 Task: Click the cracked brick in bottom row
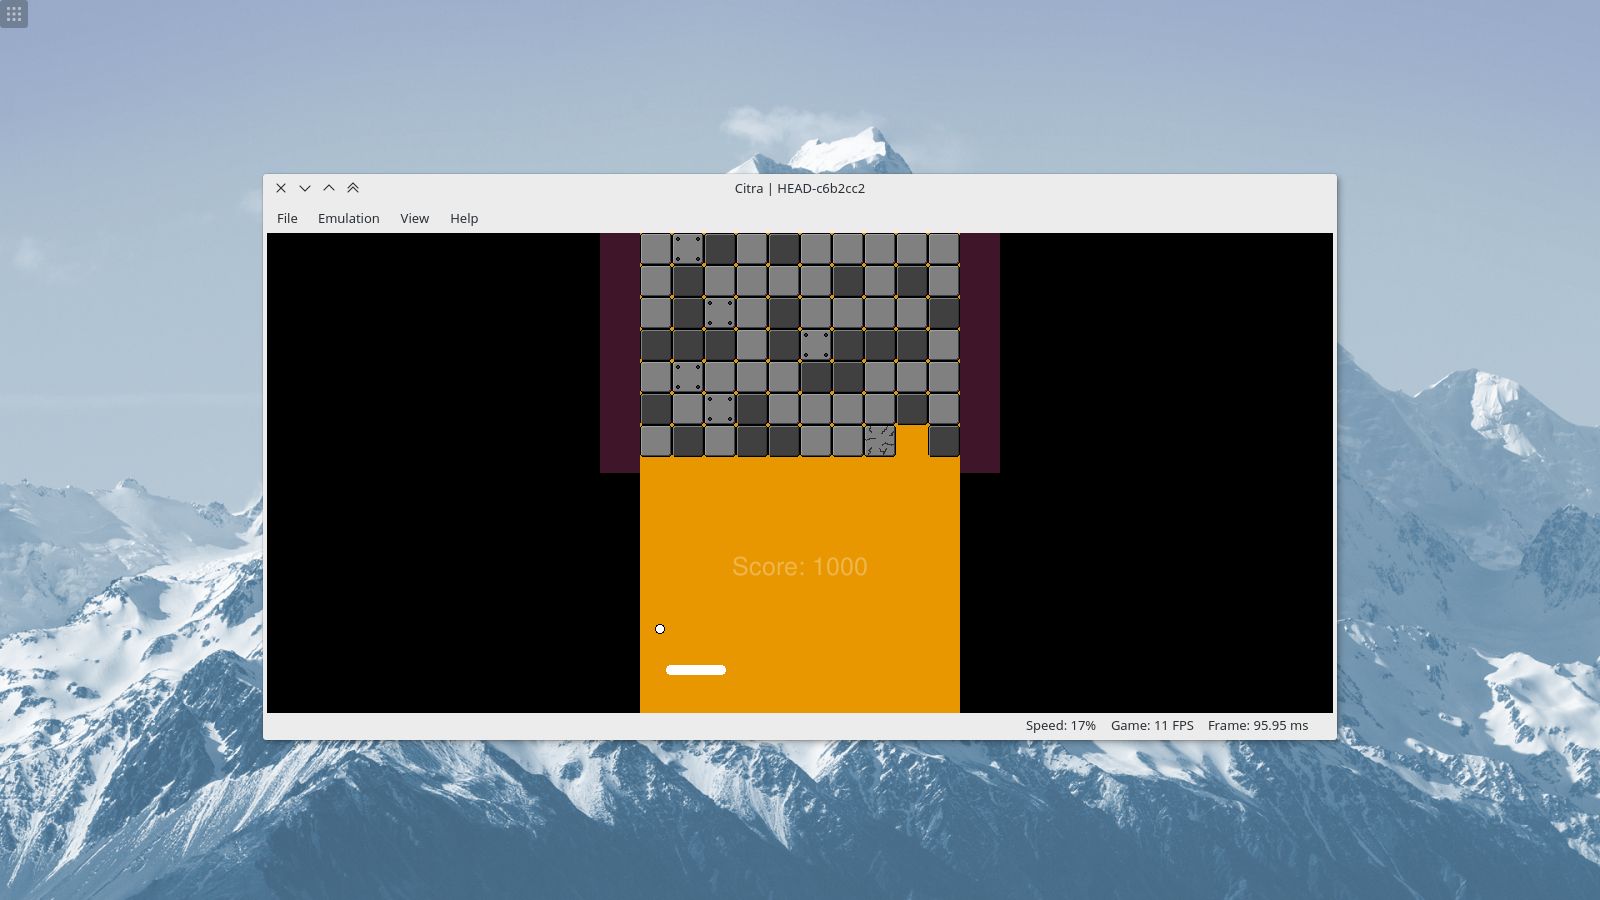coord(880,441)
